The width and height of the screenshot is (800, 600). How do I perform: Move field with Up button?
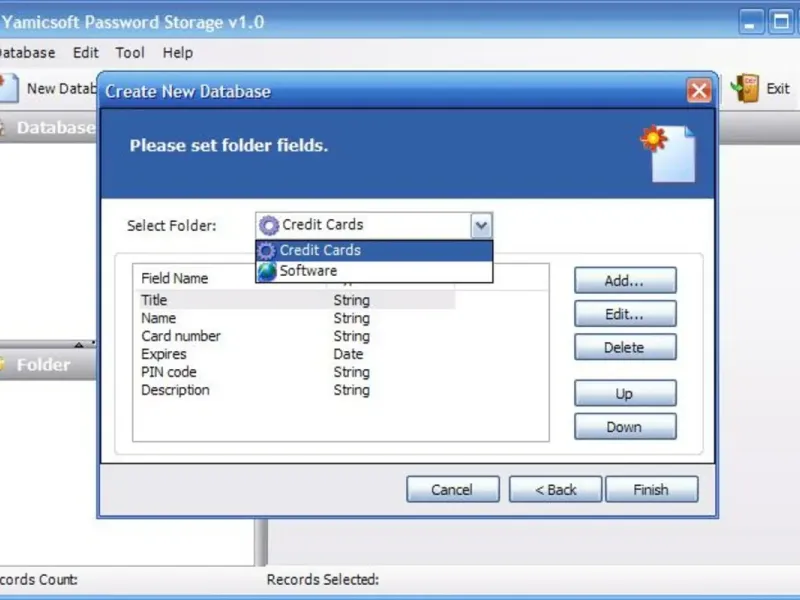[x=625, y=393]
